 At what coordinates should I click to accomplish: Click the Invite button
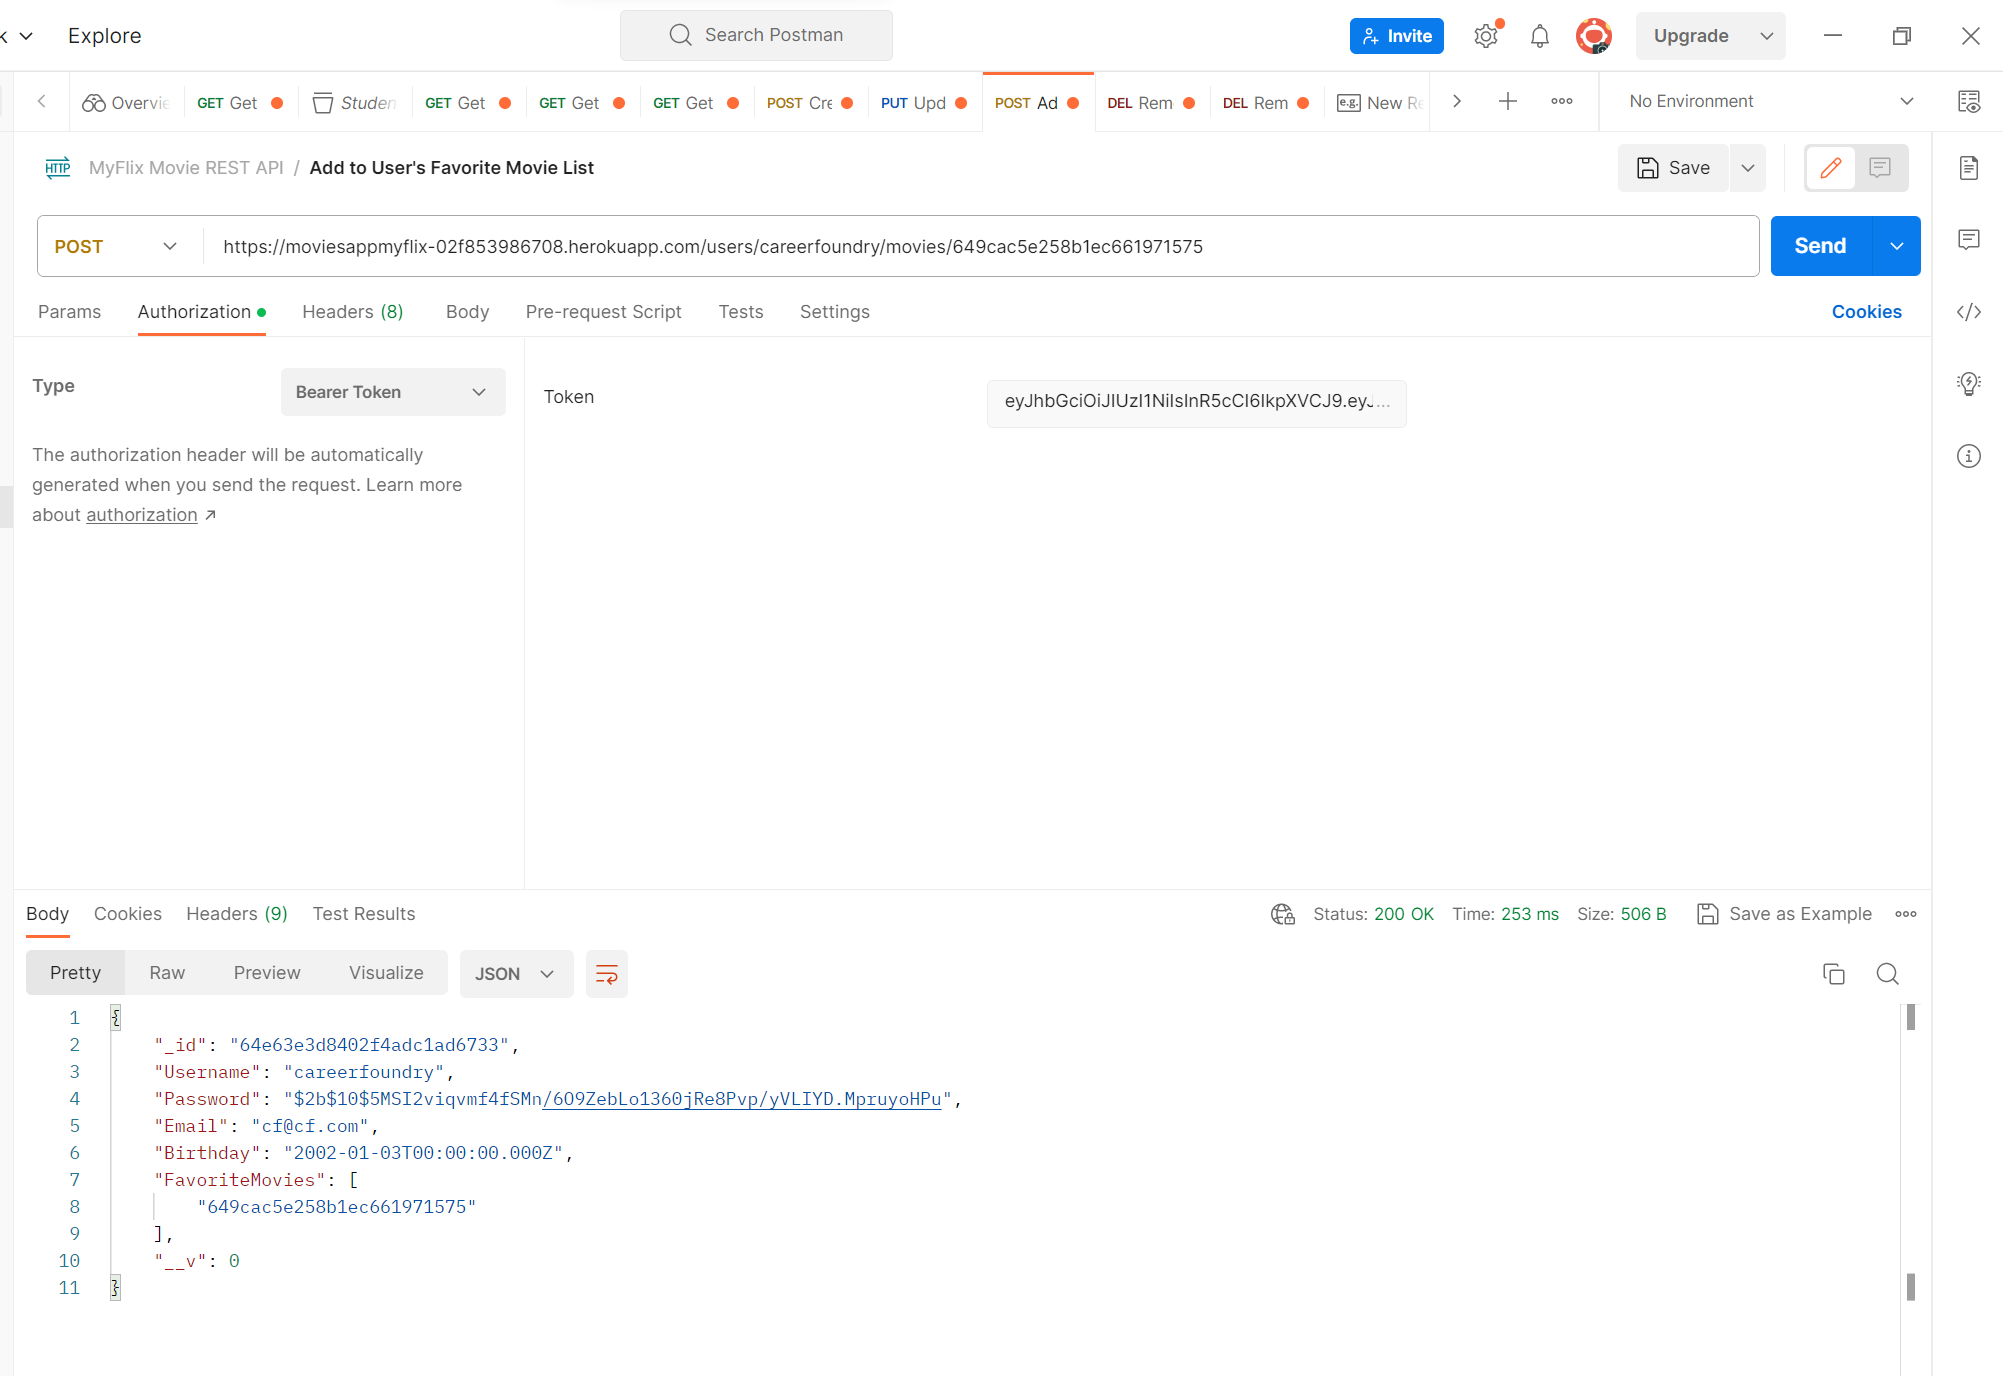(x=1396, y=36)
